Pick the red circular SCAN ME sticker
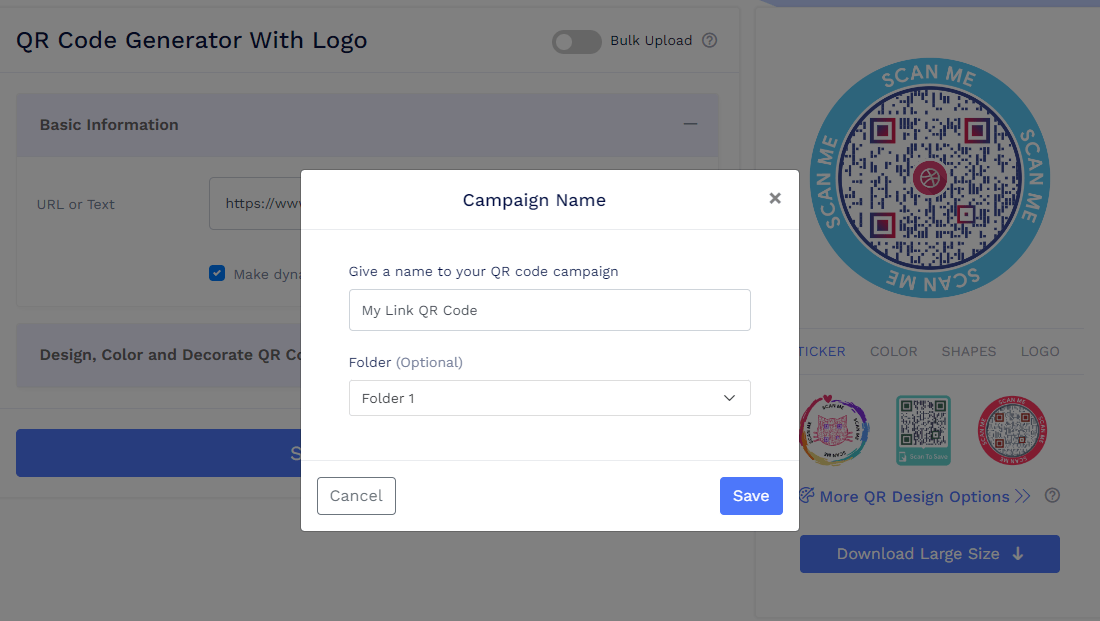 coord(1012,430)
